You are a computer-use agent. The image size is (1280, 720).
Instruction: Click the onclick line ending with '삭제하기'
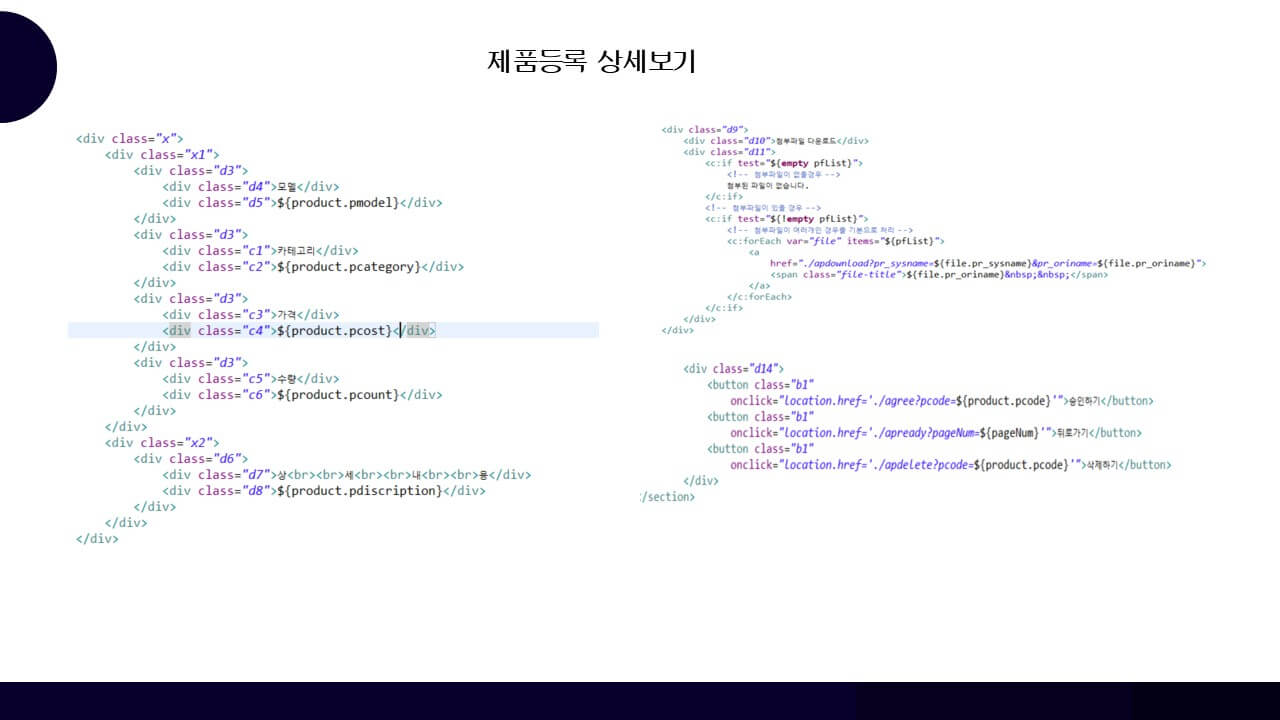coord(951,465)
